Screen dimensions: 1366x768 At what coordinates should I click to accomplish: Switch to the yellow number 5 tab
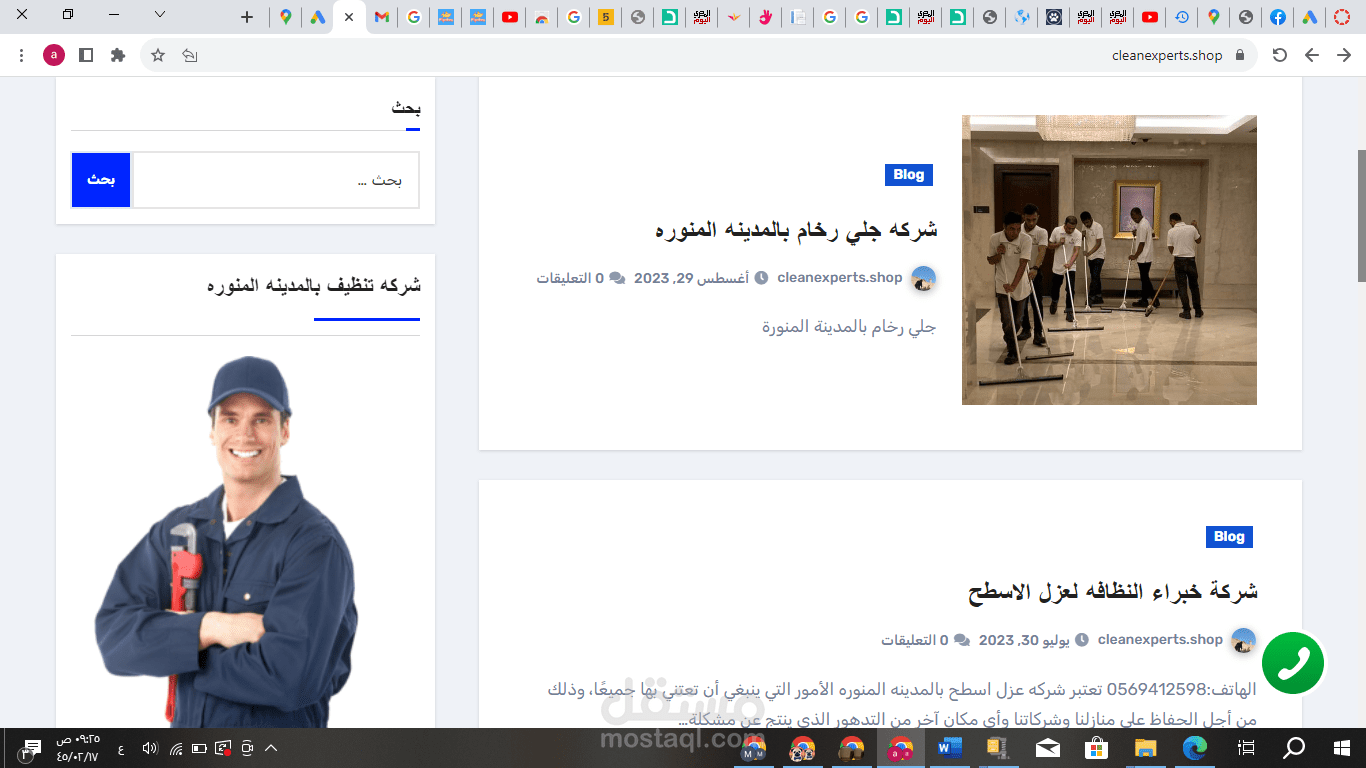pyautogui.click(x=605, y=17)
